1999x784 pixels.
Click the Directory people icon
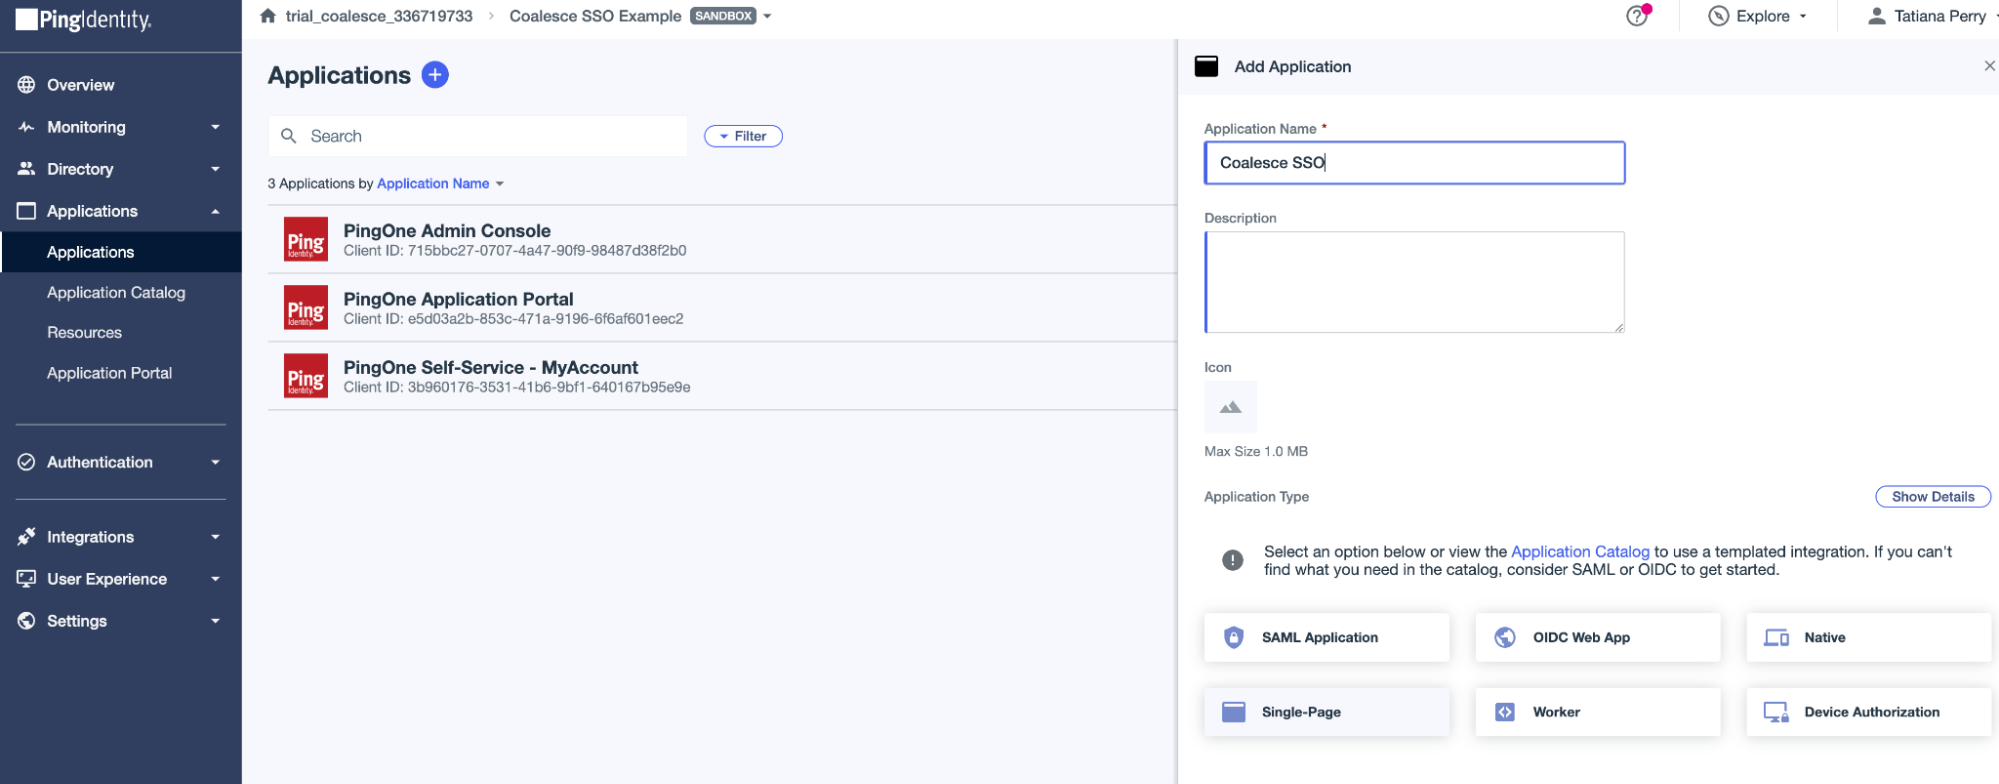tap(27, 169)
